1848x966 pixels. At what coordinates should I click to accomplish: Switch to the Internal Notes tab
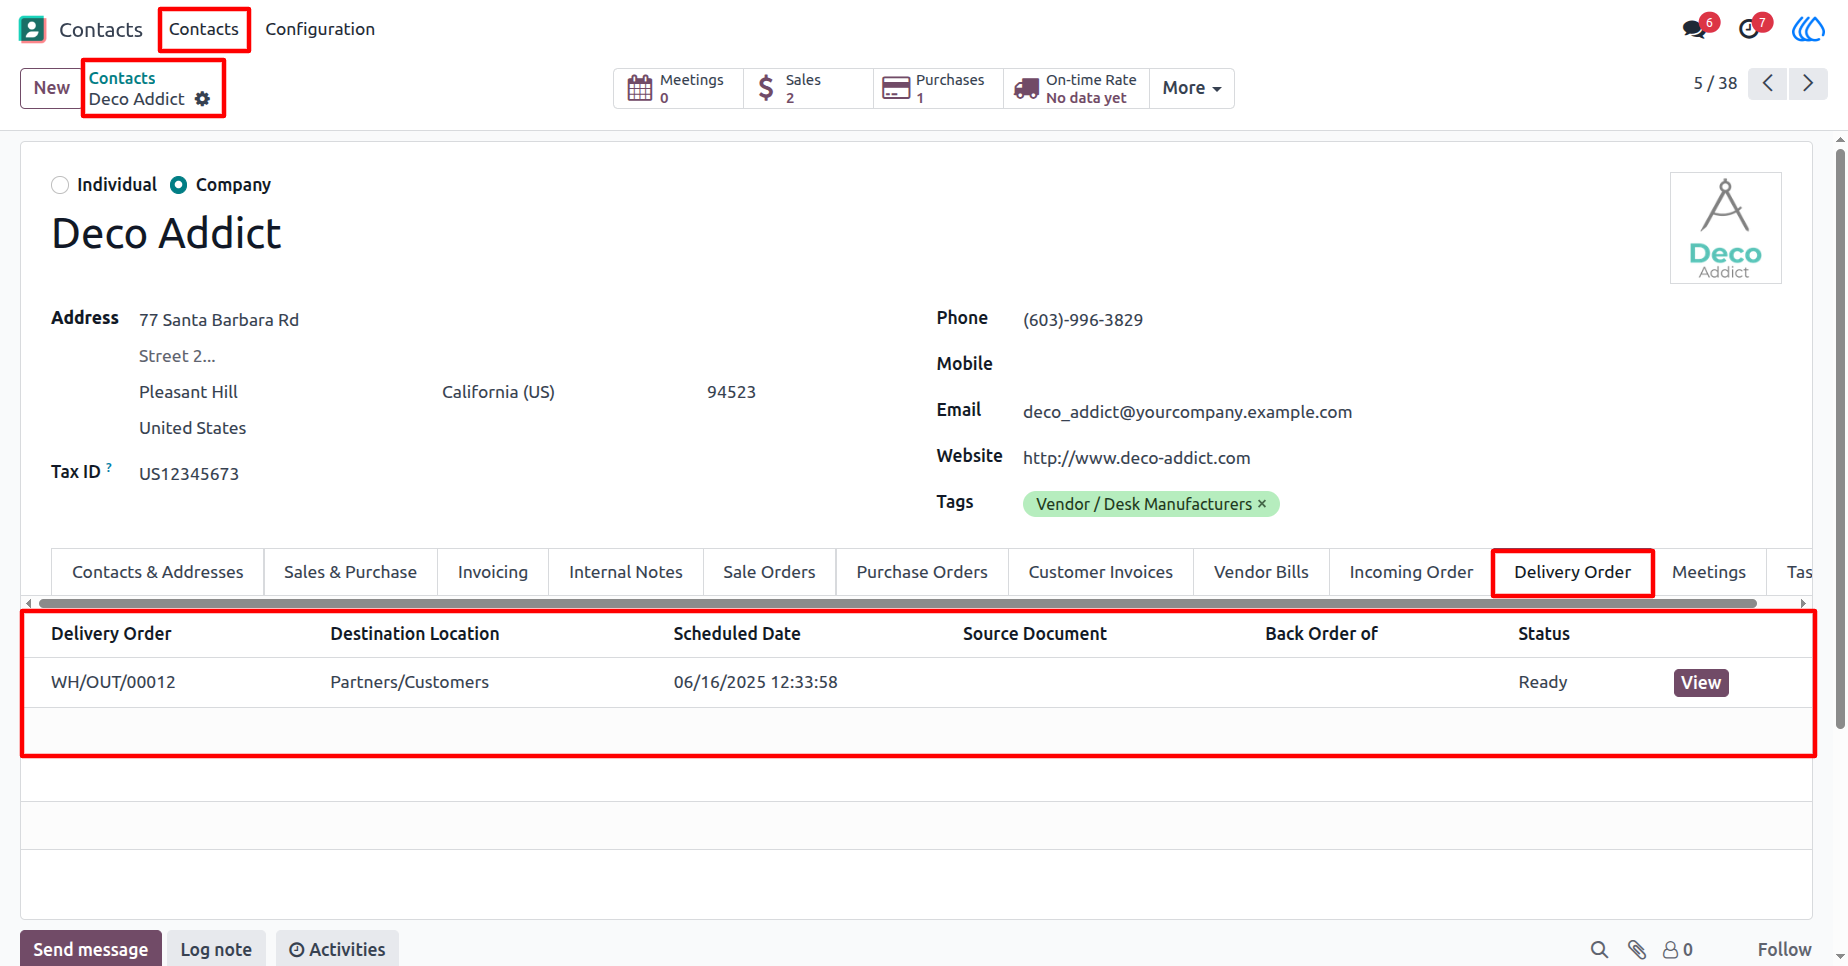[626, 572]
